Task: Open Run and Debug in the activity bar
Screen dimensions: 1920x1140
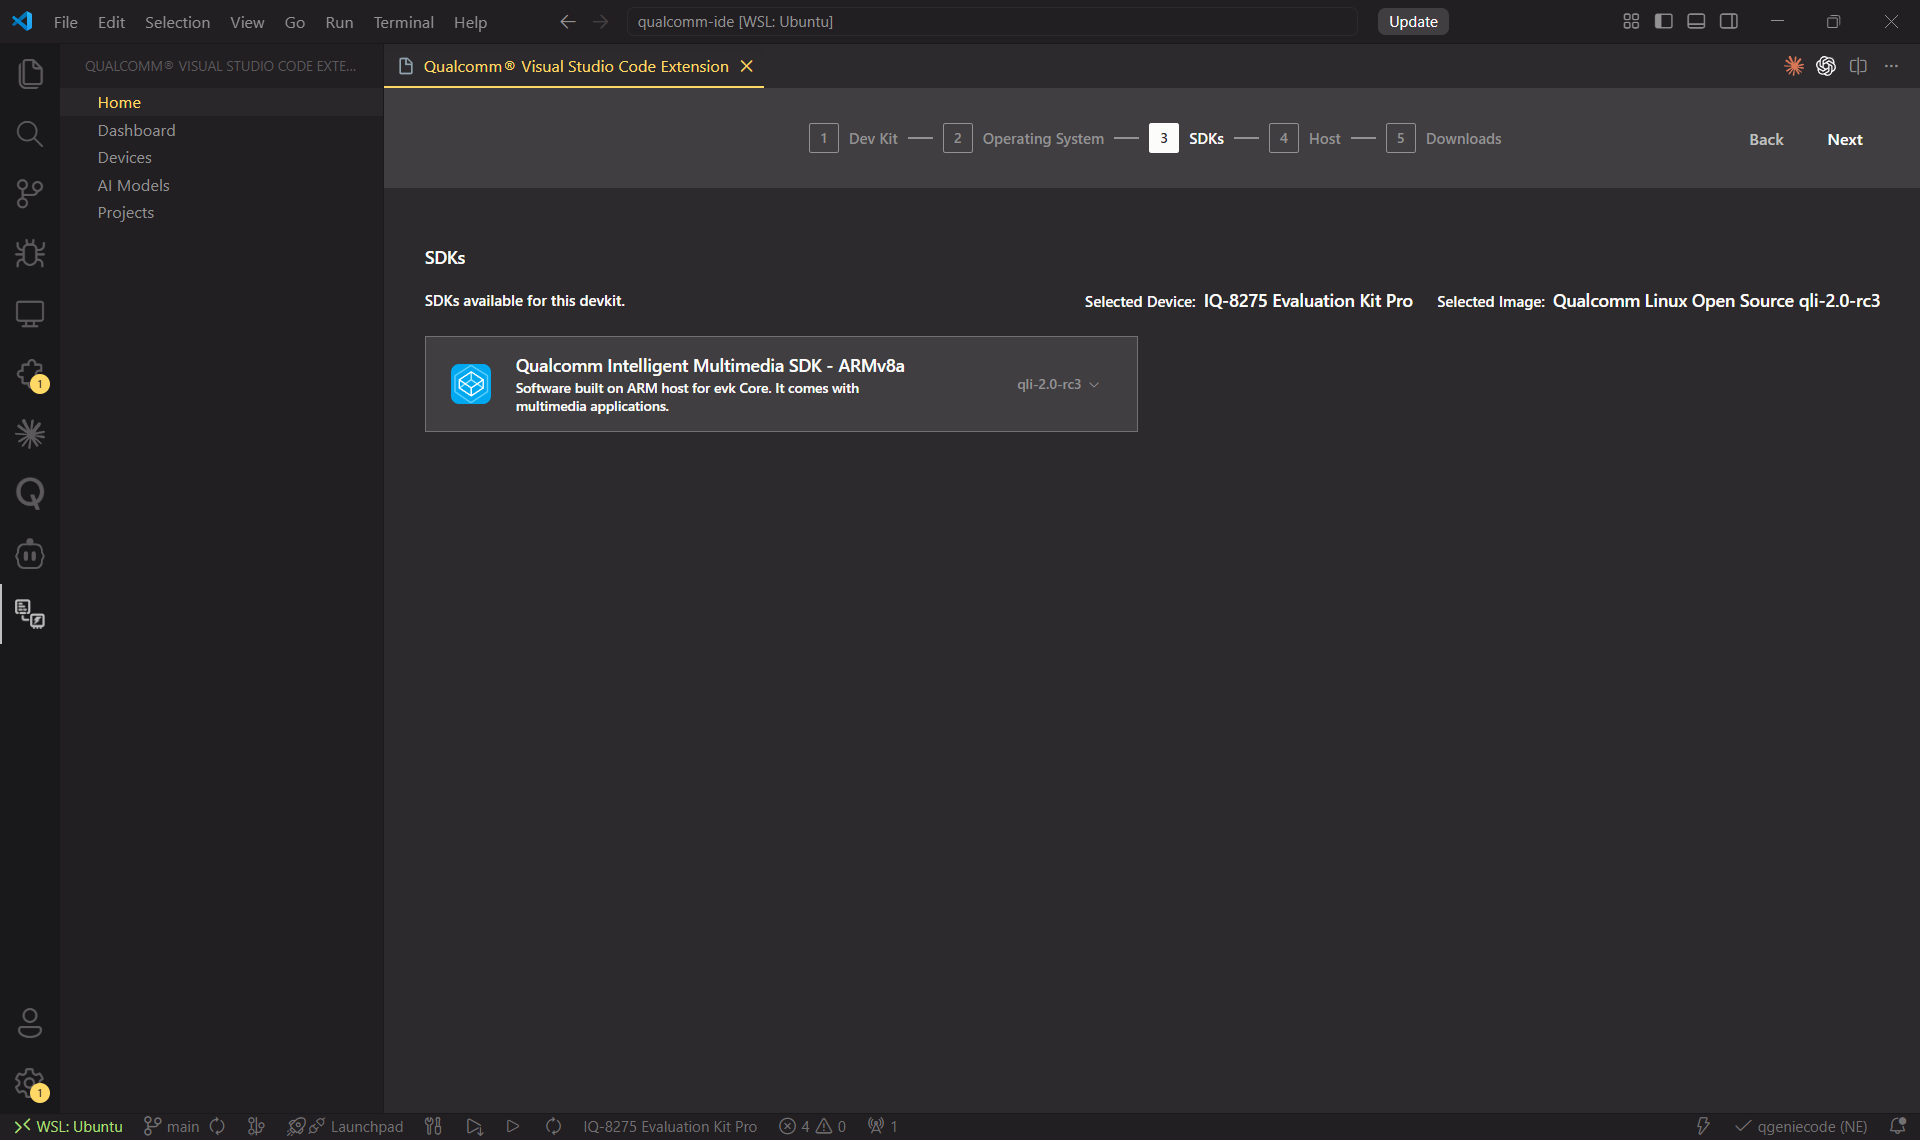Action: point(30,253)
